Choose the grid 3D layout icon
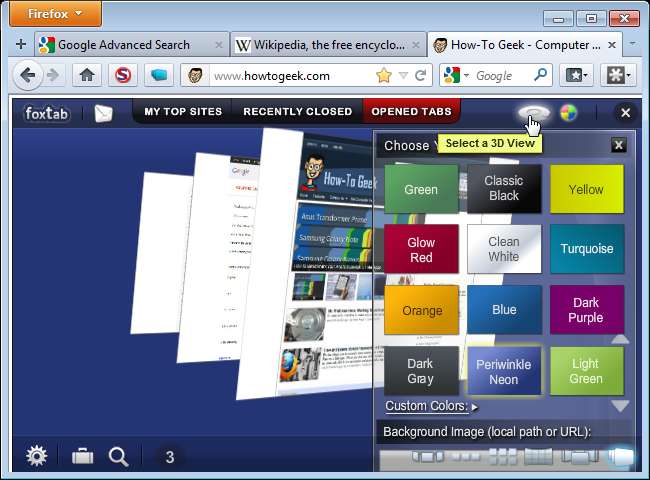 point(502,457)
